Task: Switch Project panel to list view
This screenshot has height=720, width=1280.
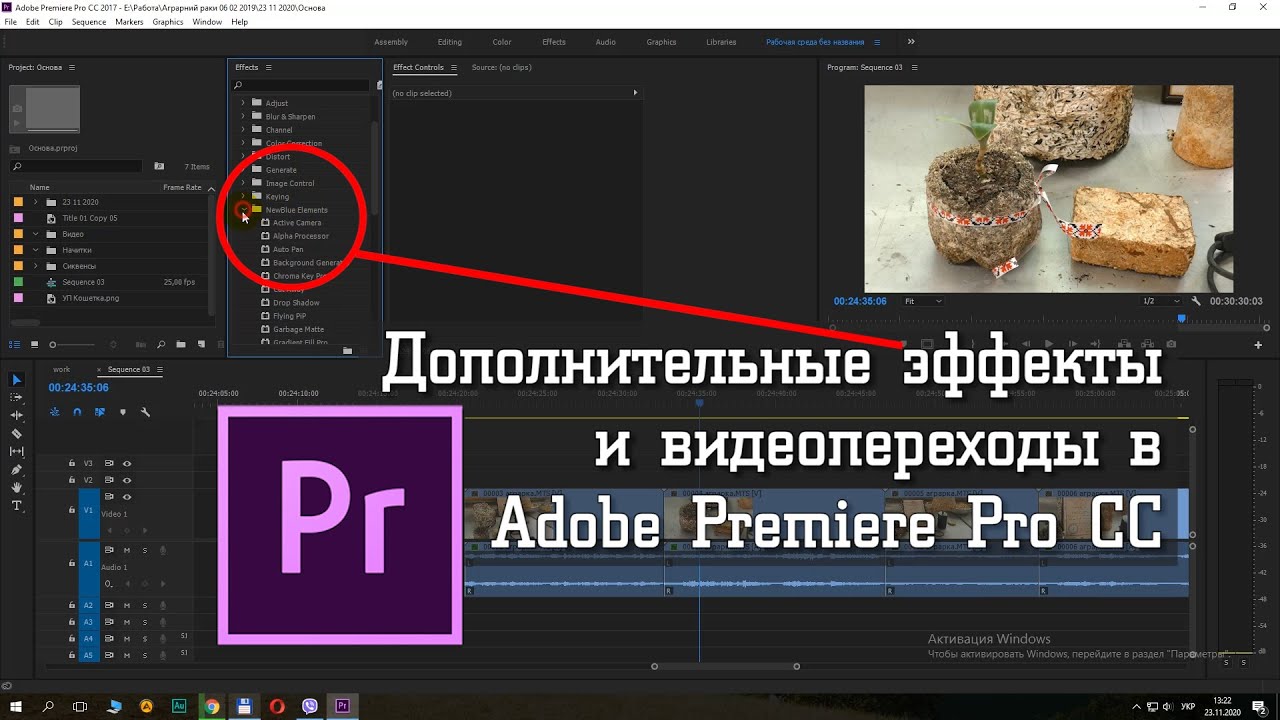Action: [x=15, y=344]
